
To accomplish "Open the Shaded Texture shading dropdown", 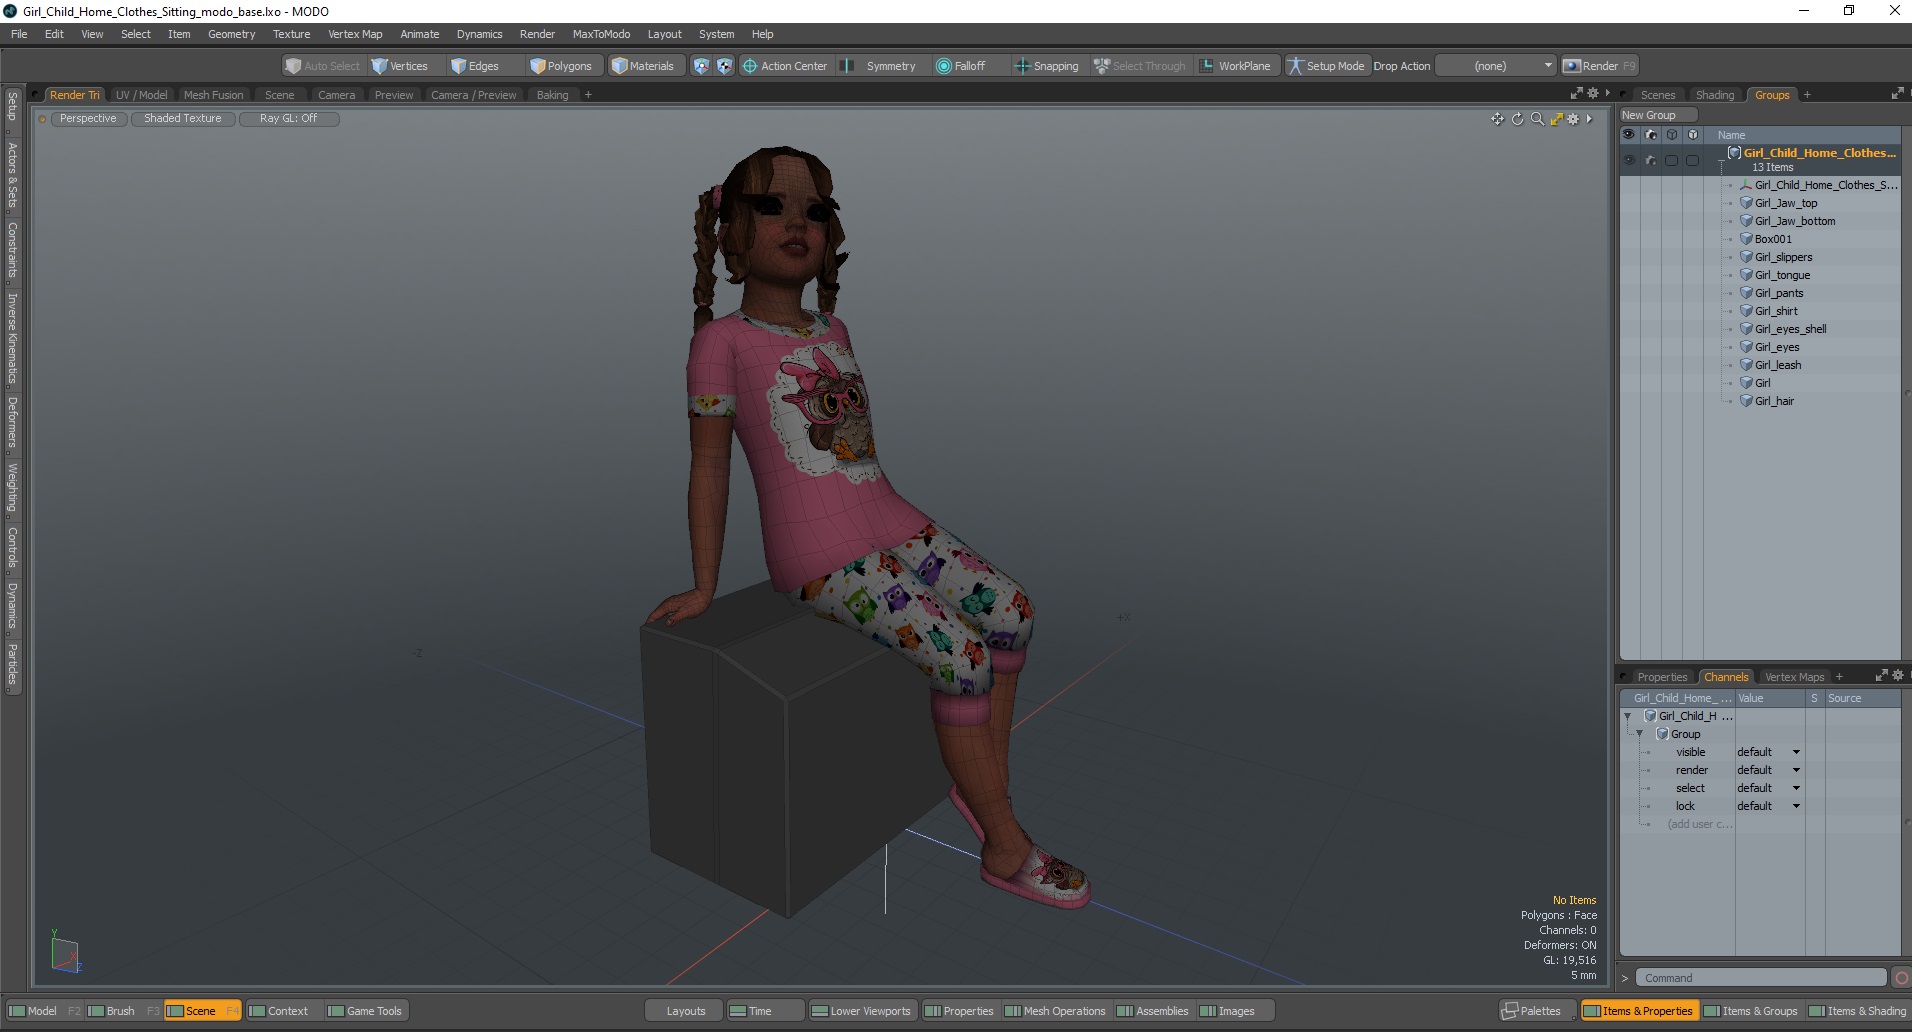I will (183, 118).
